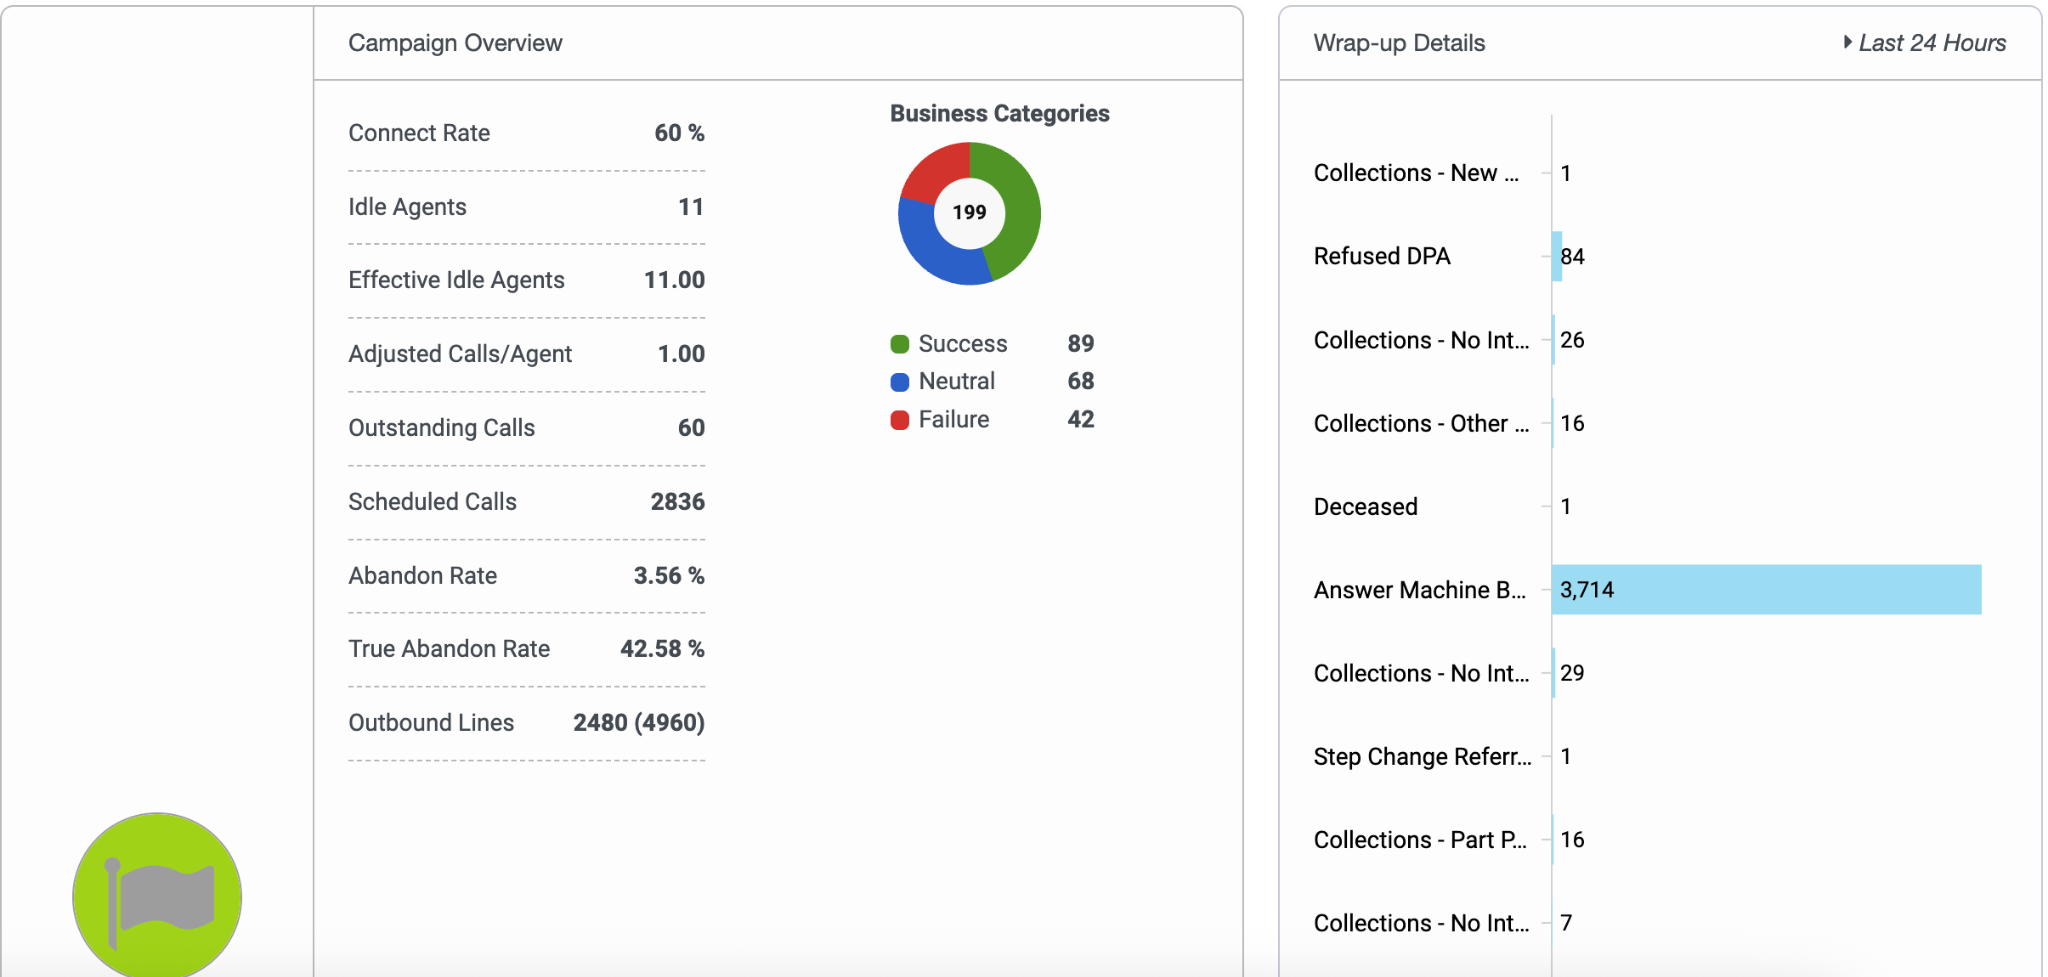The height and width of the screenshot is (977, 2048).
Task: Click the Campaign Overview panel title
Action: point(455,43)
